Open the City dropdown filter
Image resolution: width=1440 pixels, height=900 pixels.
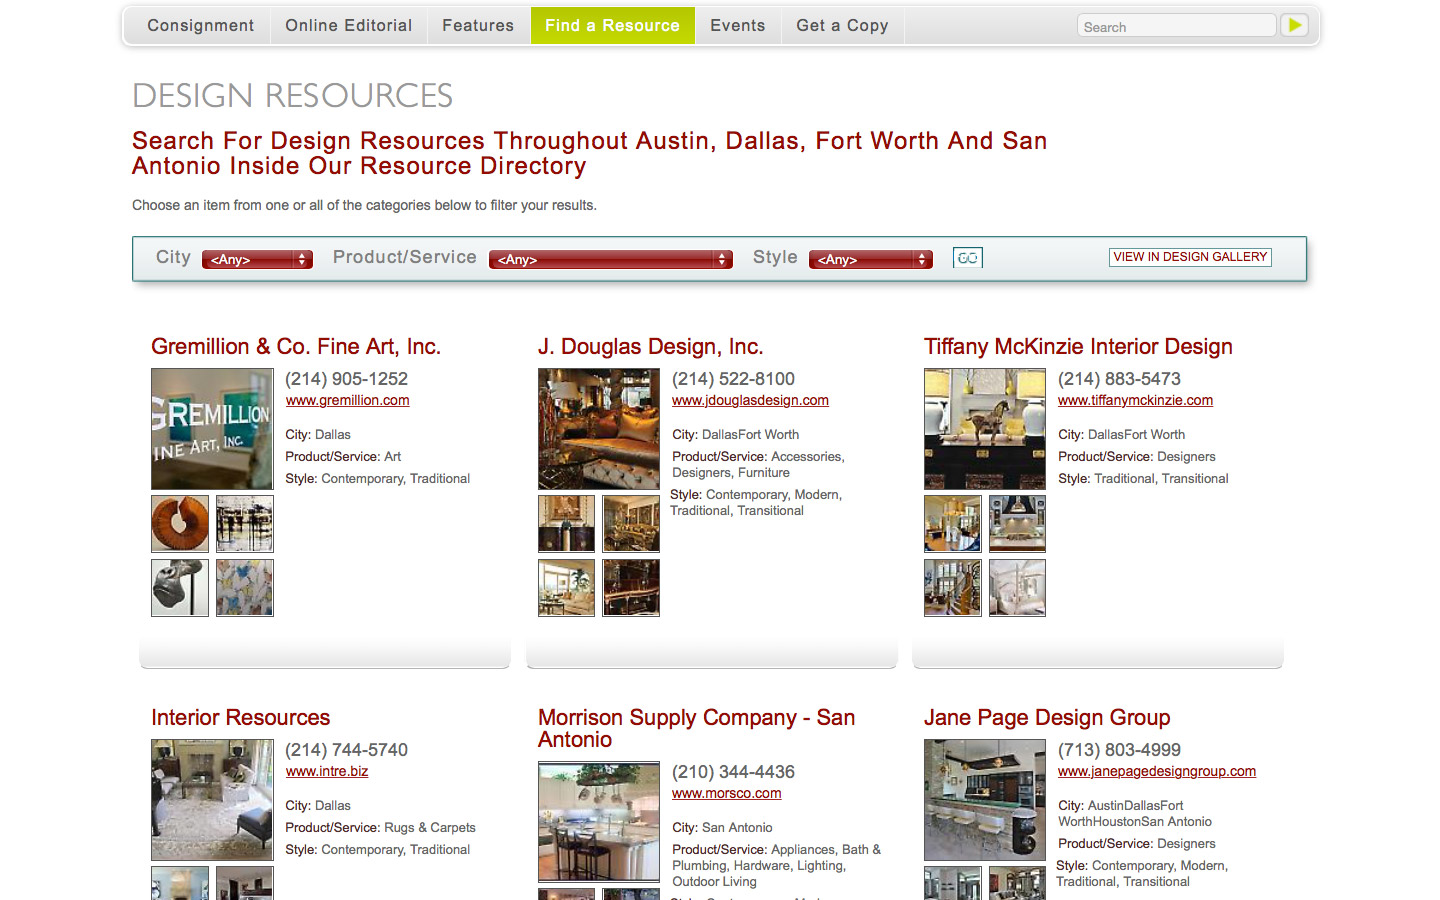[x=257, y=259]
